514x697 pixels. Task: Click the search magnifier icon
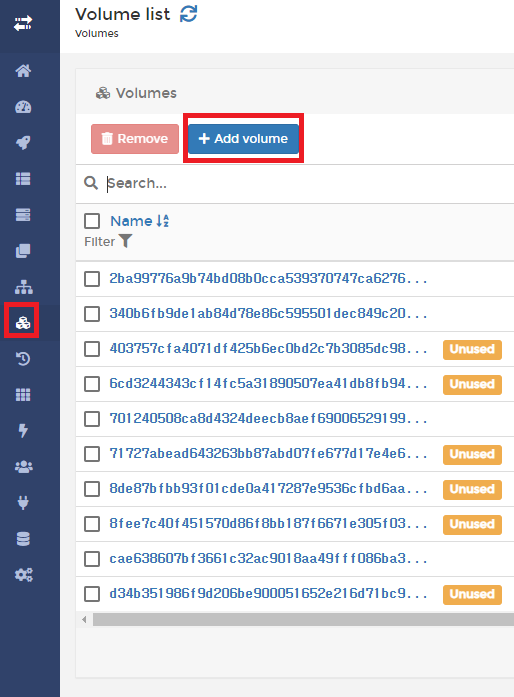pos(91,183)
